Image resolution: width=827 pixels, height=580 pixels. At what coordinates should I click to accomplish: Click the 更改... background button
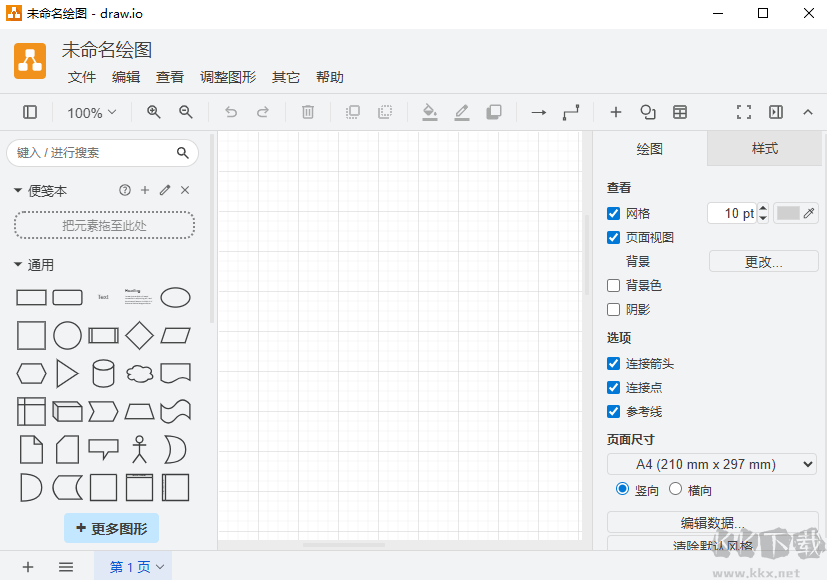[x=764, y=262]
